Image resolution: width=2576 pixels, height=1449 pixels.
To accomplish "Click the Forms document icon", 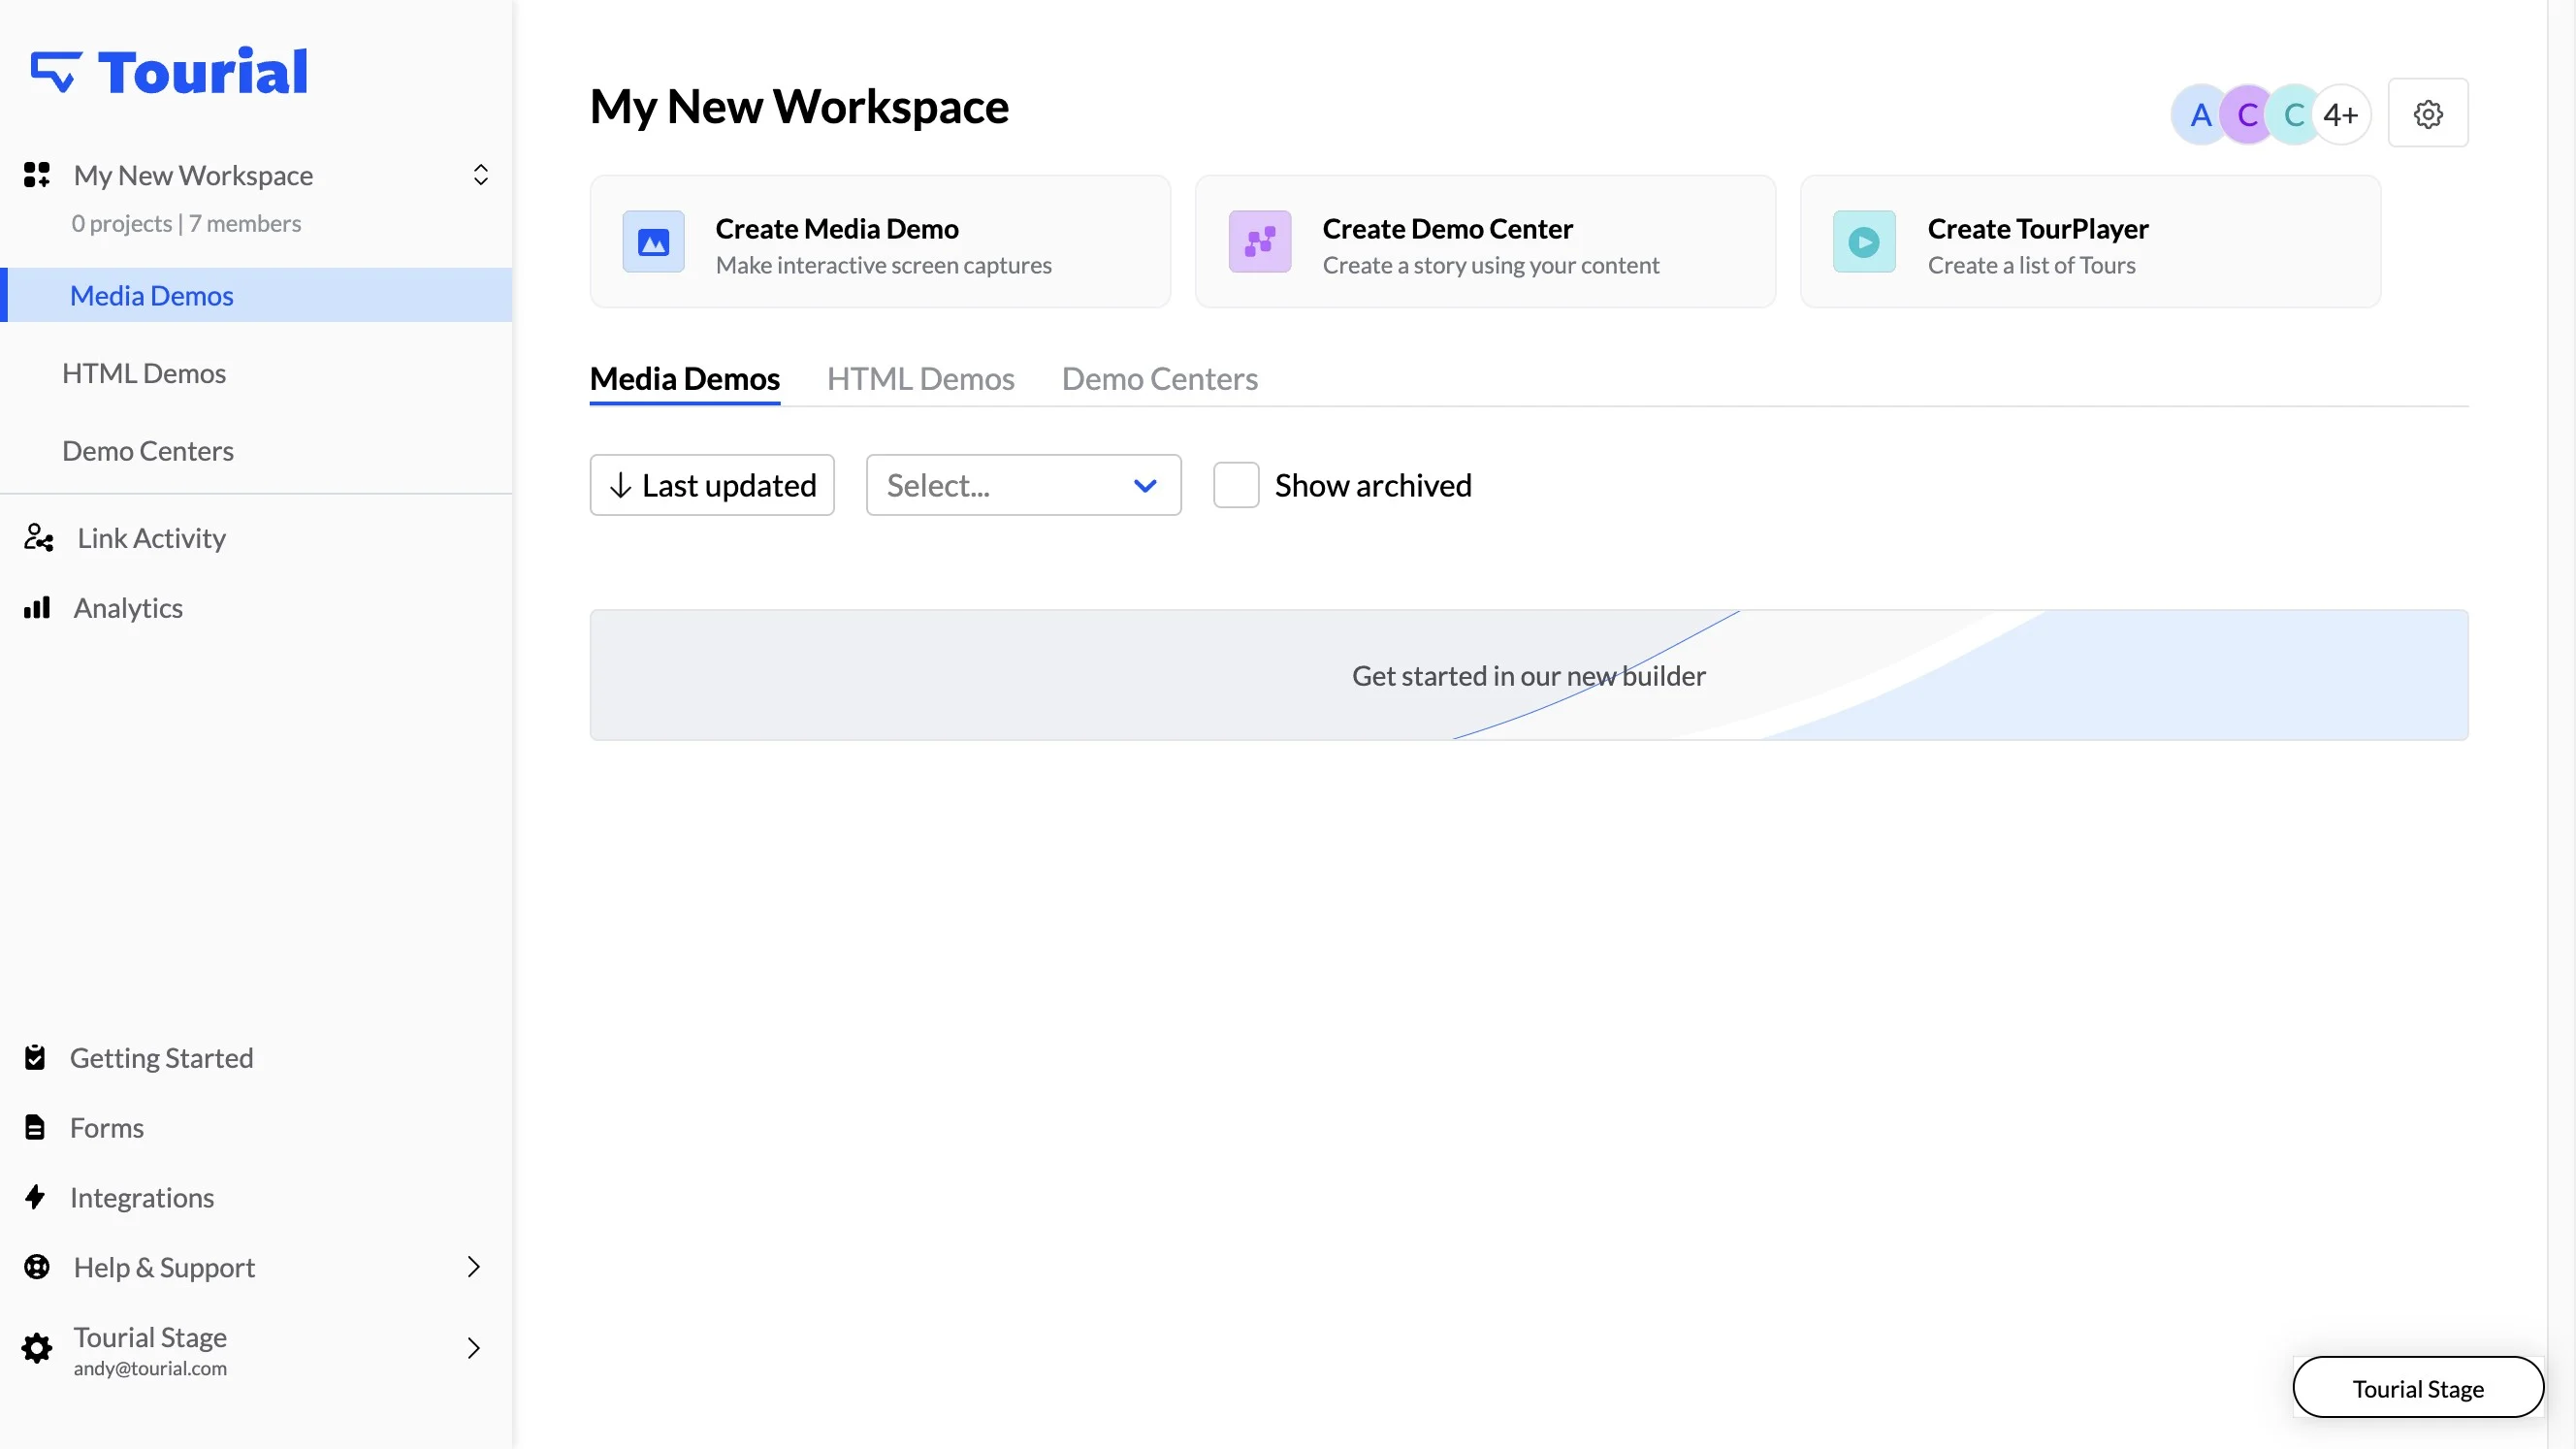I will pos(35,1128).
